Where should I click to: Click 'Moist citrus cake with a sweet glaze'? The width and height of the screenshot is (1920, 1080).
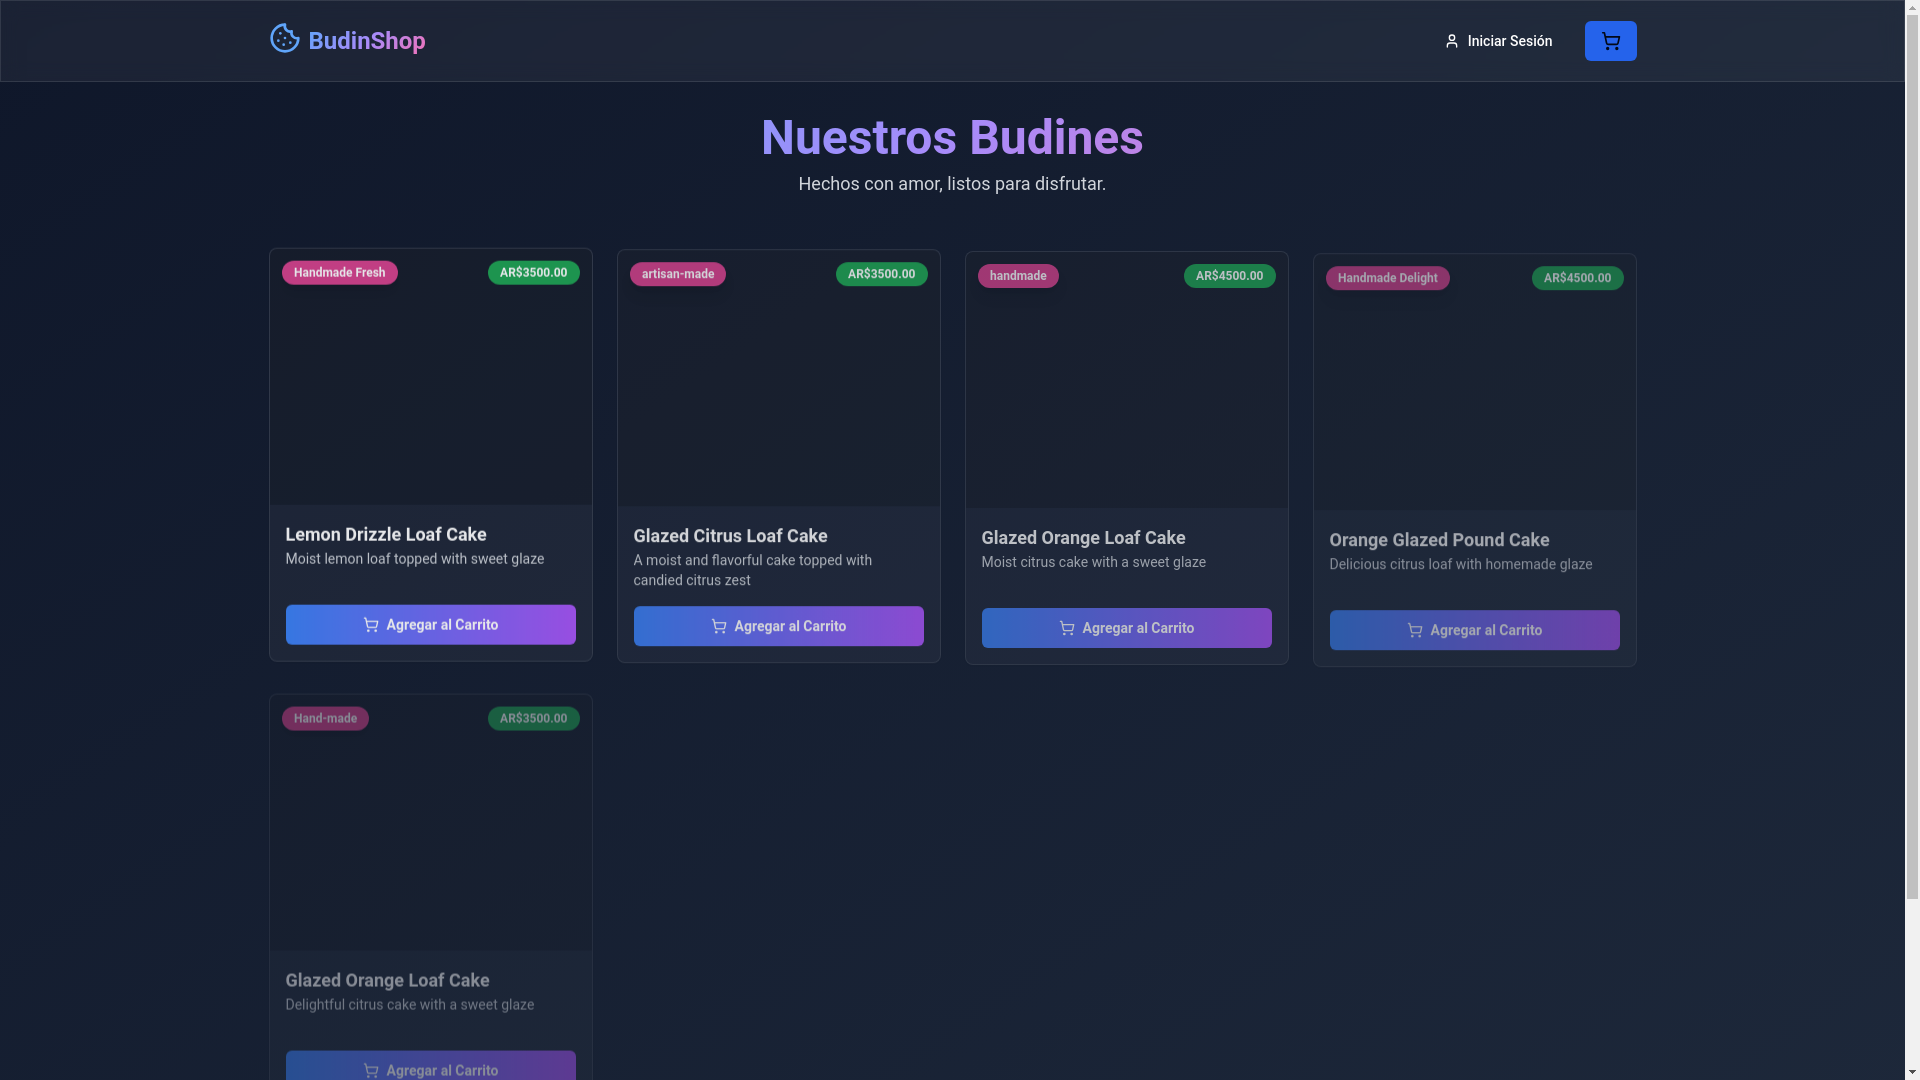pyautogui.click(x=1093, y=563)
